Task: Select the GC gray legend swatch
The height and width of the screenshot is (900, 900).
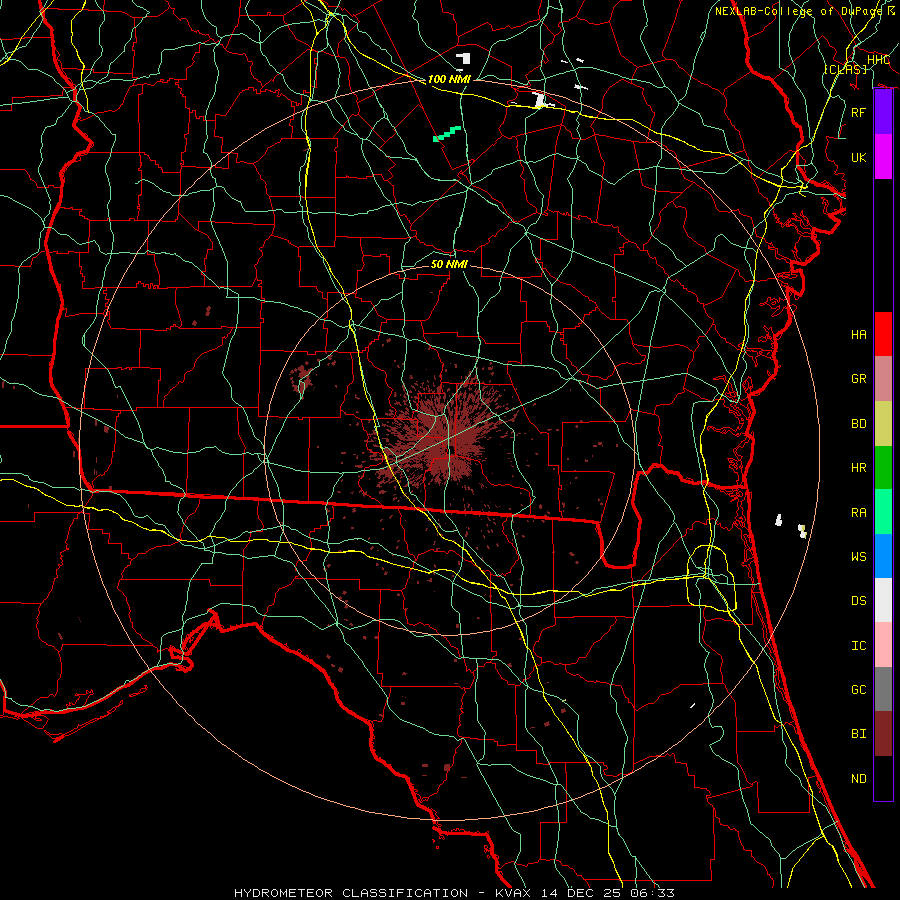Action: click(883, 689)
